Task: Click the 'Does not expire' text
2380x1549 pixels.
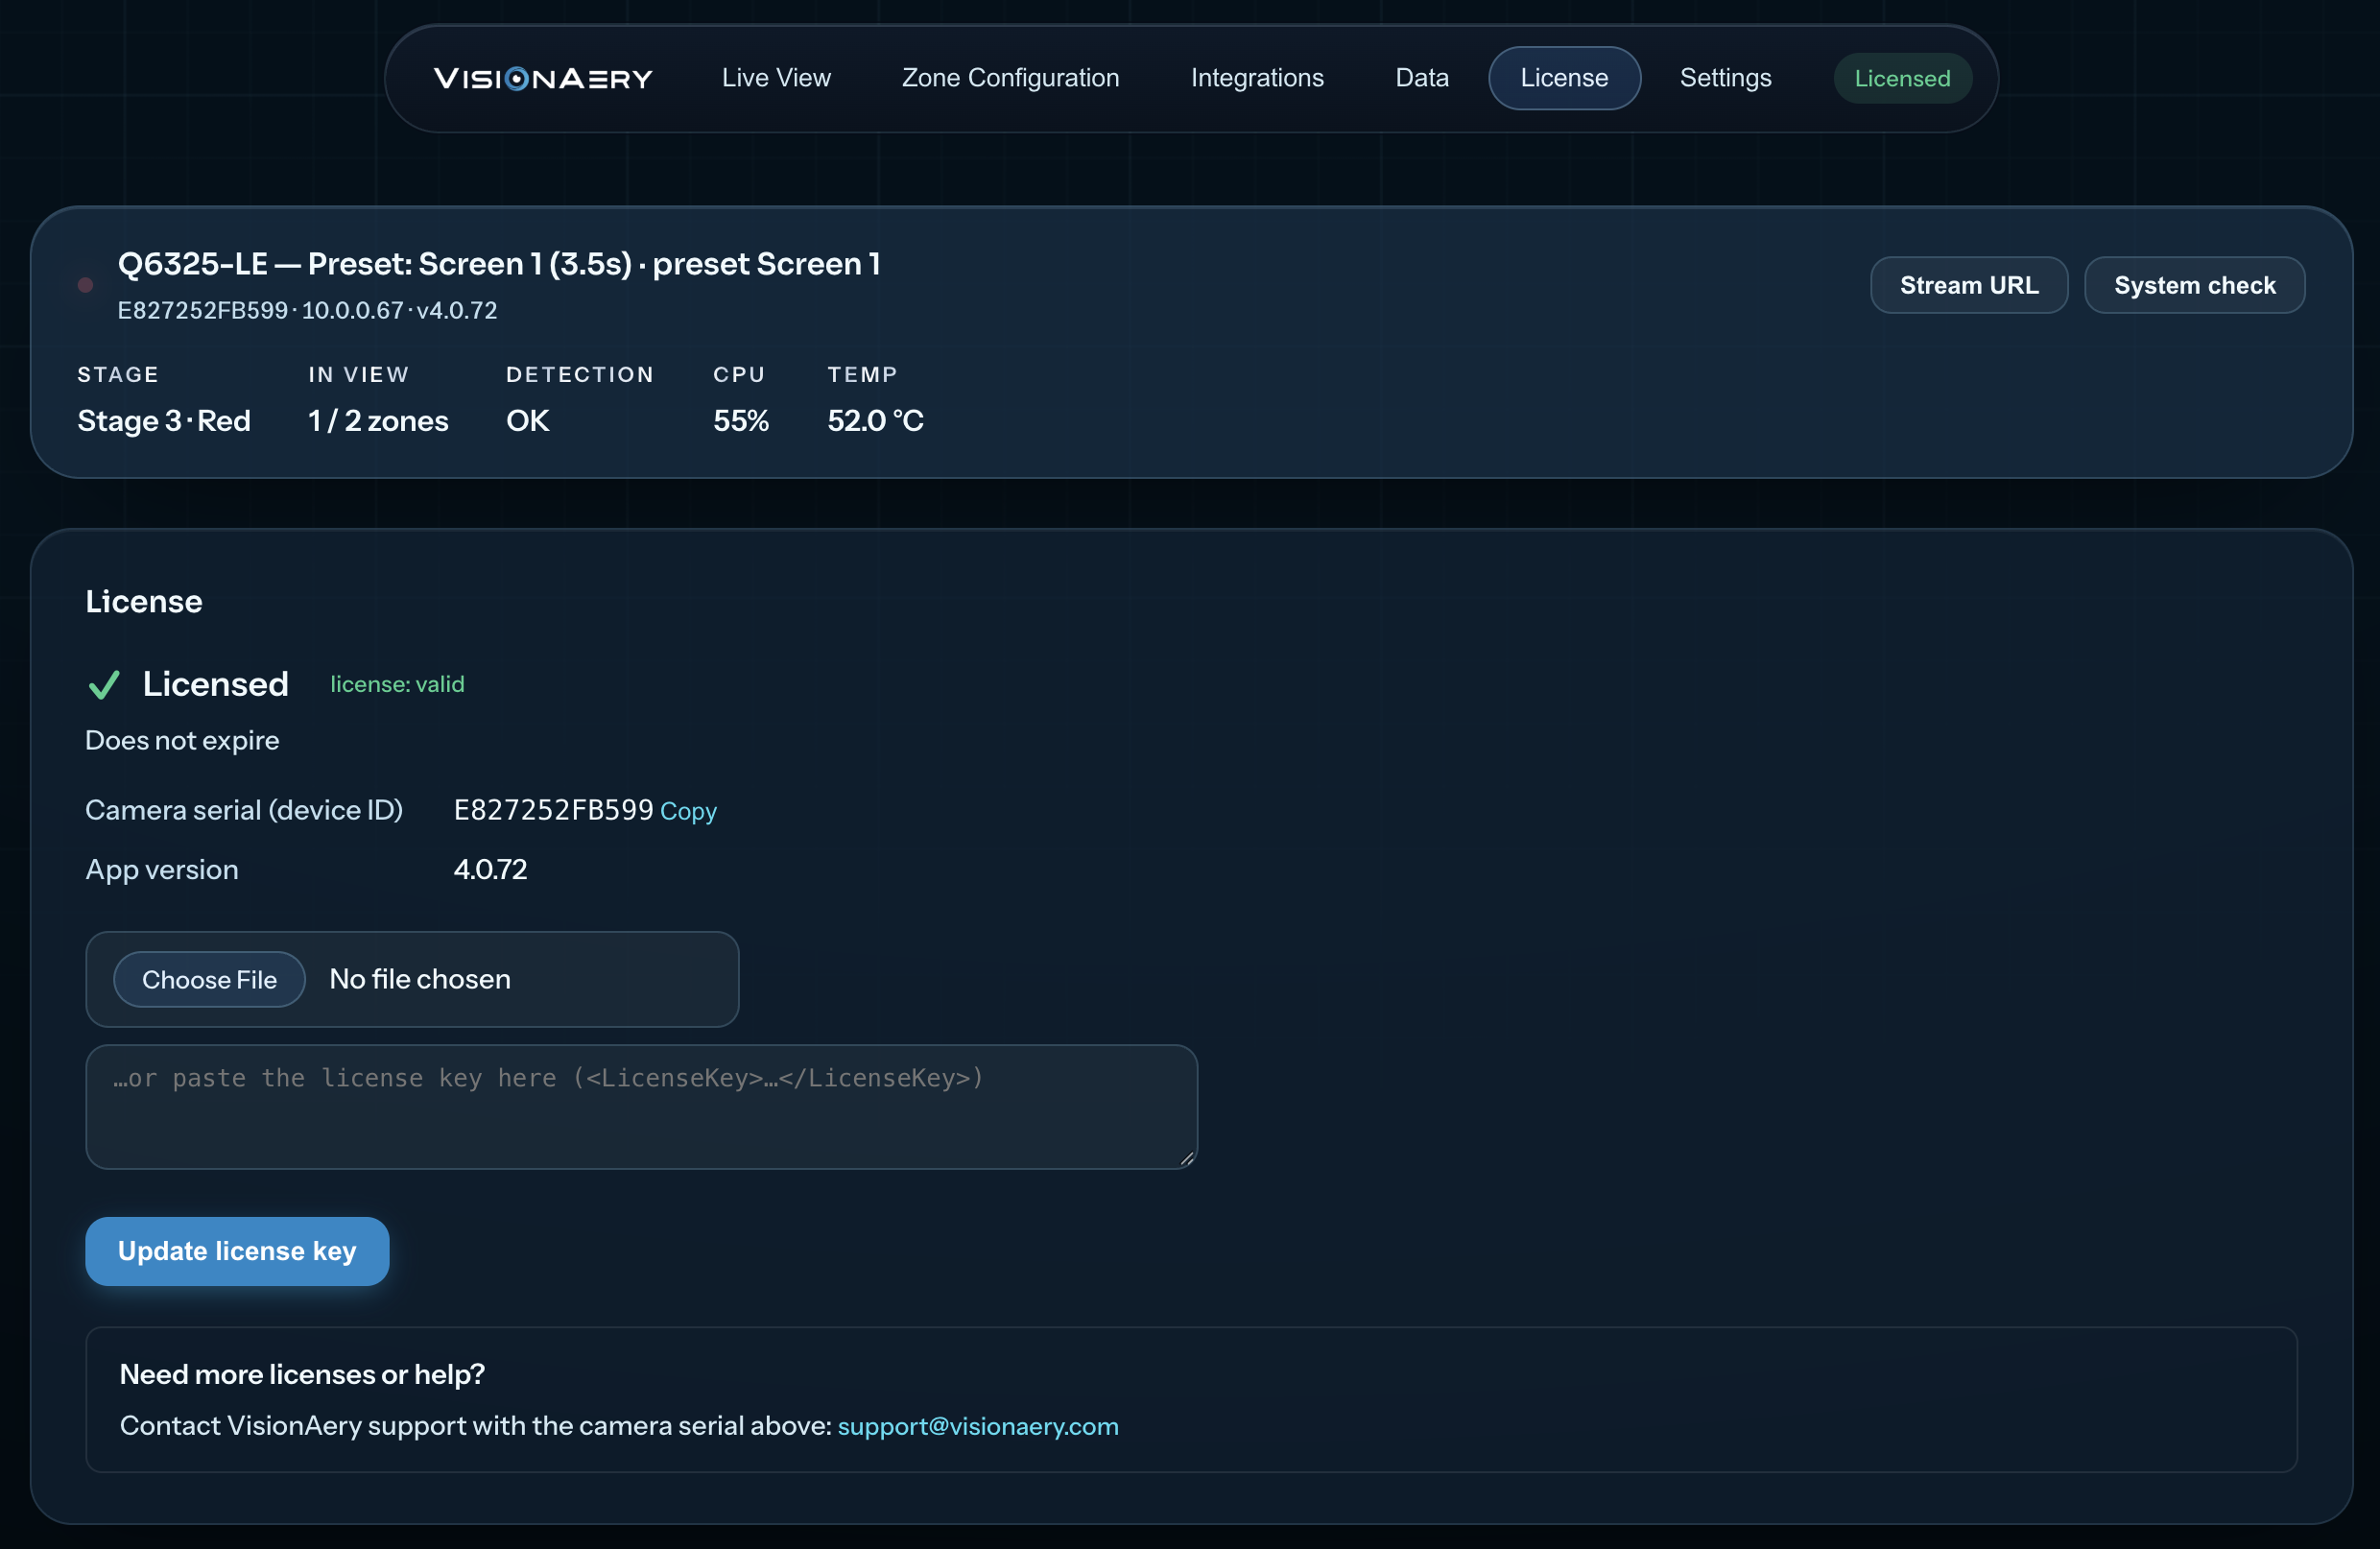Action: tap(182, 741)
